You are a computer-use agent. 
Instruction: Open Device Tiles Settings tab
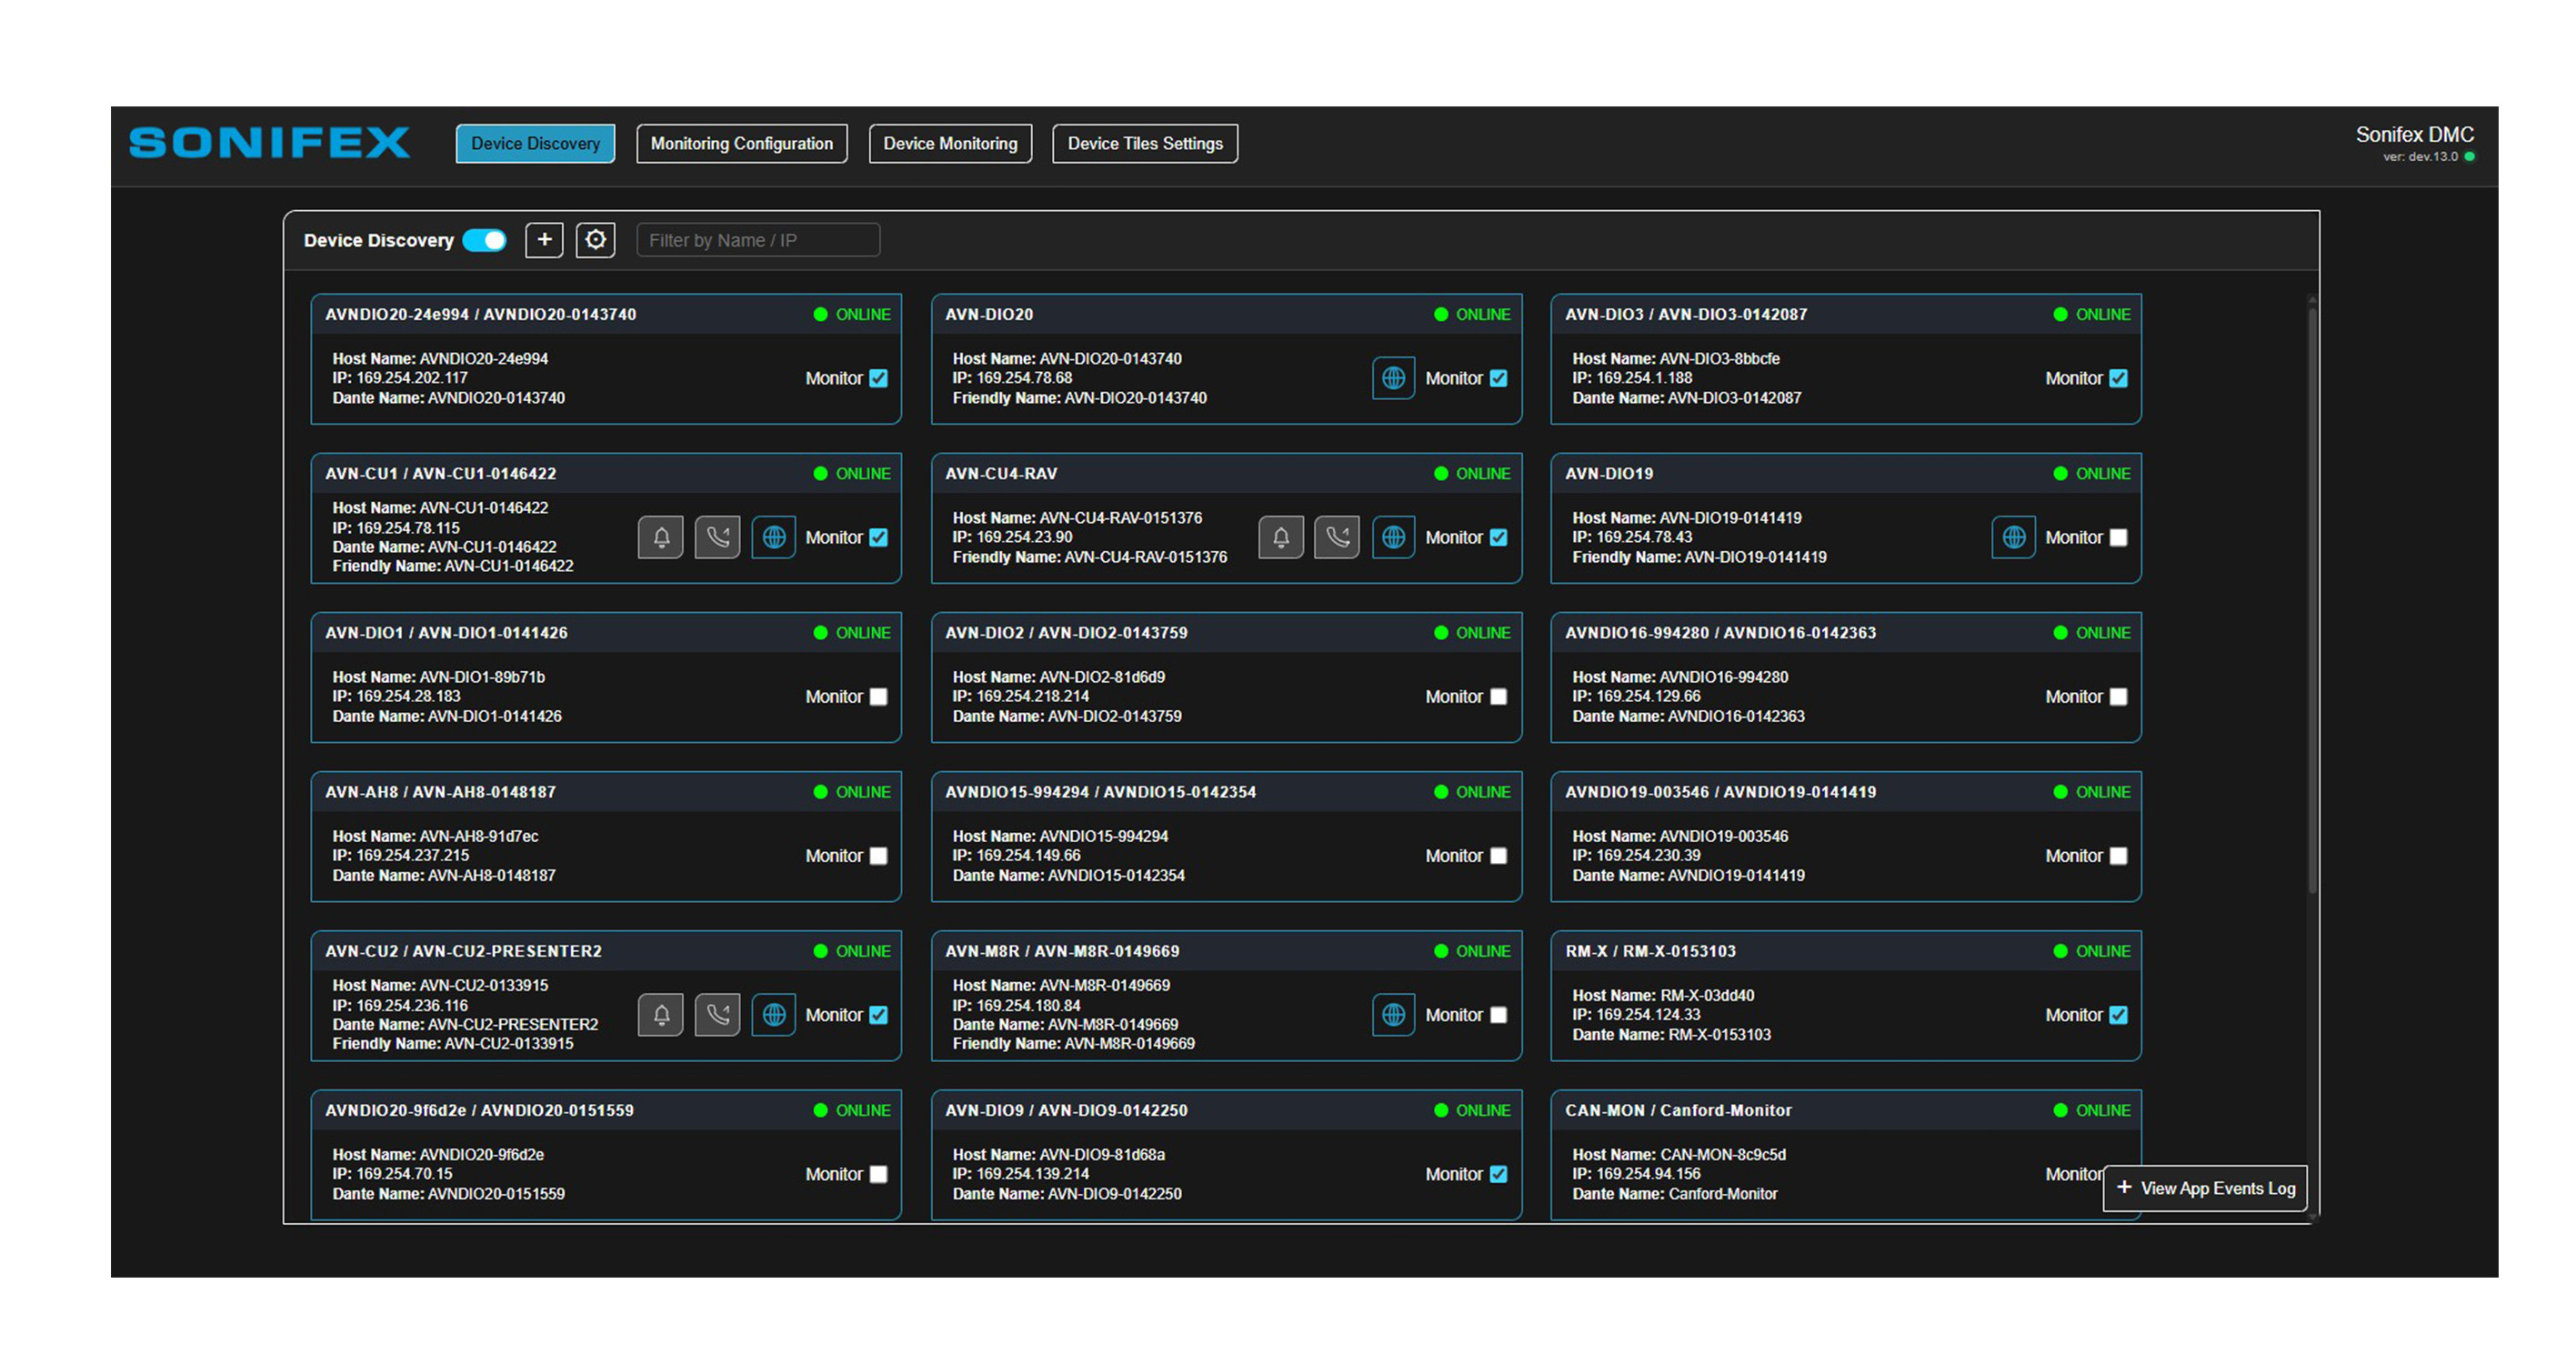point(1145,144)
